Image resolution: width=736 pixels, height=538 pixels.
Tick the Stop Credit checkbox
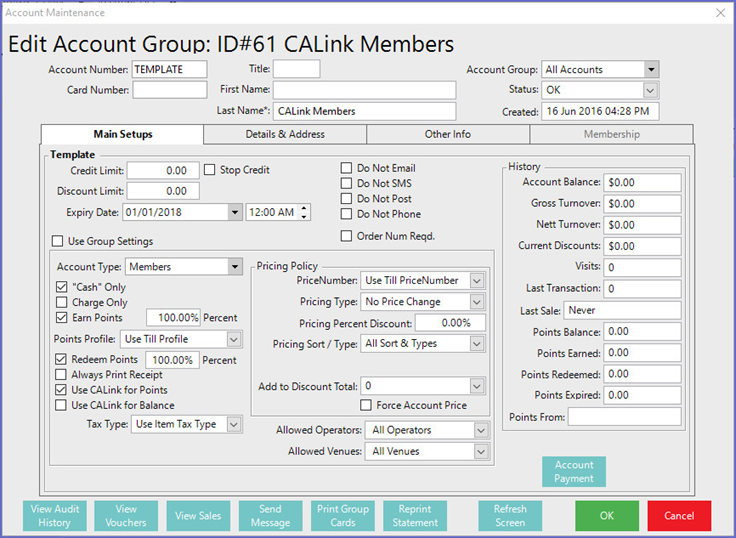(209, 169)
